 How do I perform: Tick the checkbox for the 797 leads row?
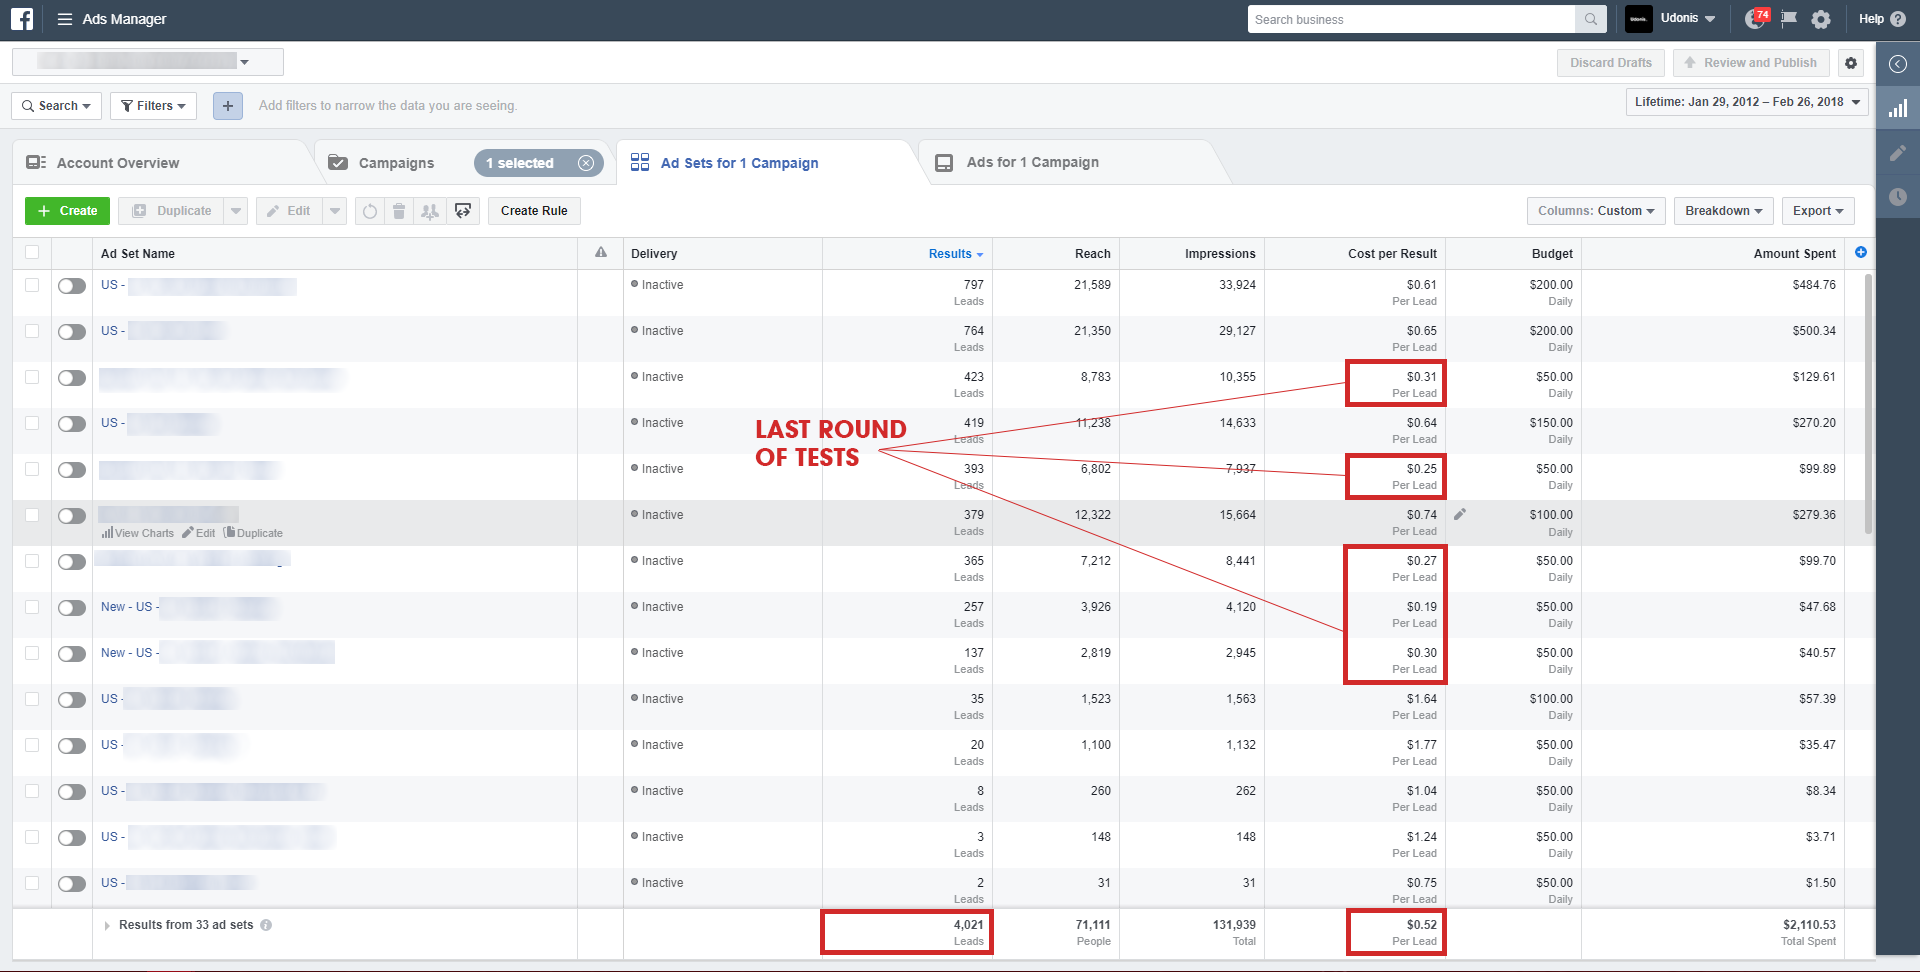(x=32, y=285)
